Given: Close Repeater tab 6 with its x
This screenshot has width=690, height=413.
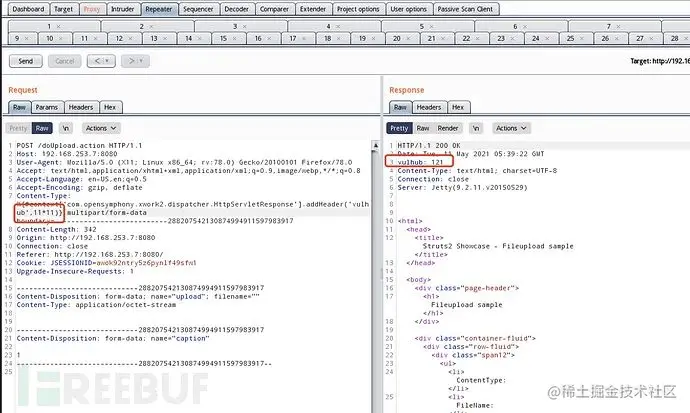Looking at the screenshot, I should (525, 27).
